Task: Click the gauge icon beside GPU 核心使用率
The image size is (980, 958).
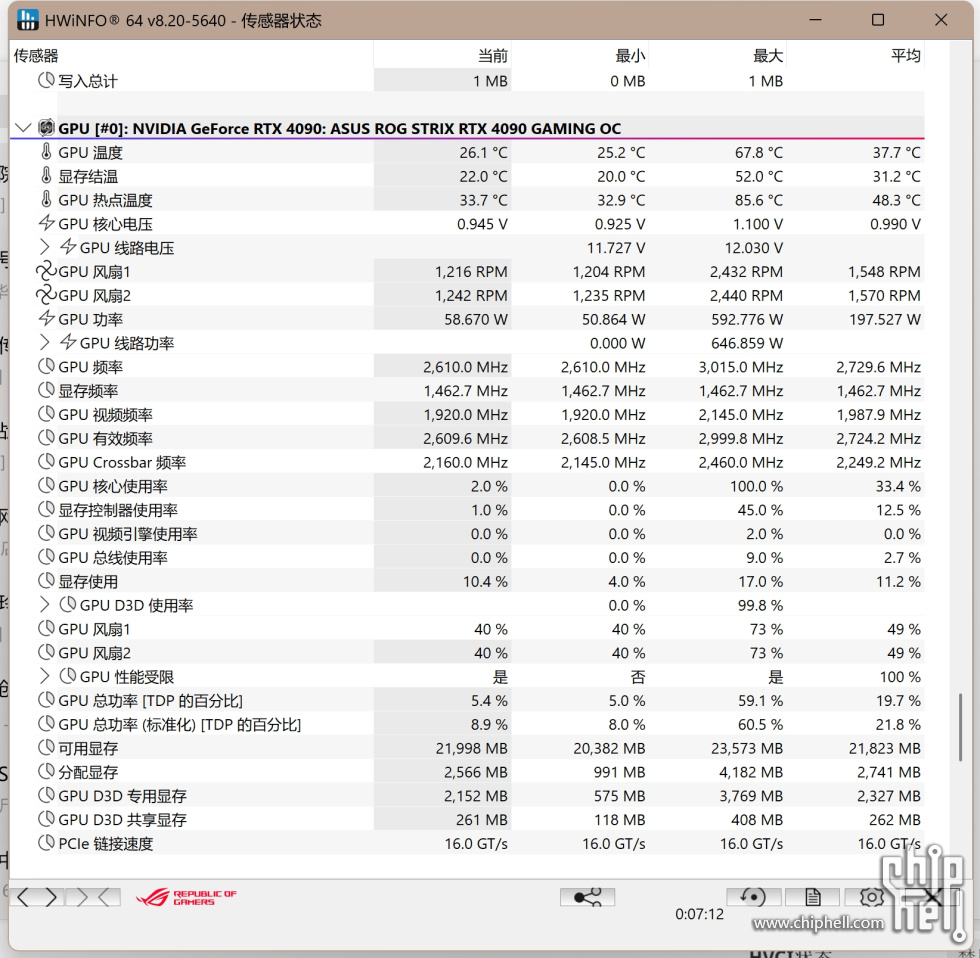Action: (46, 486)
